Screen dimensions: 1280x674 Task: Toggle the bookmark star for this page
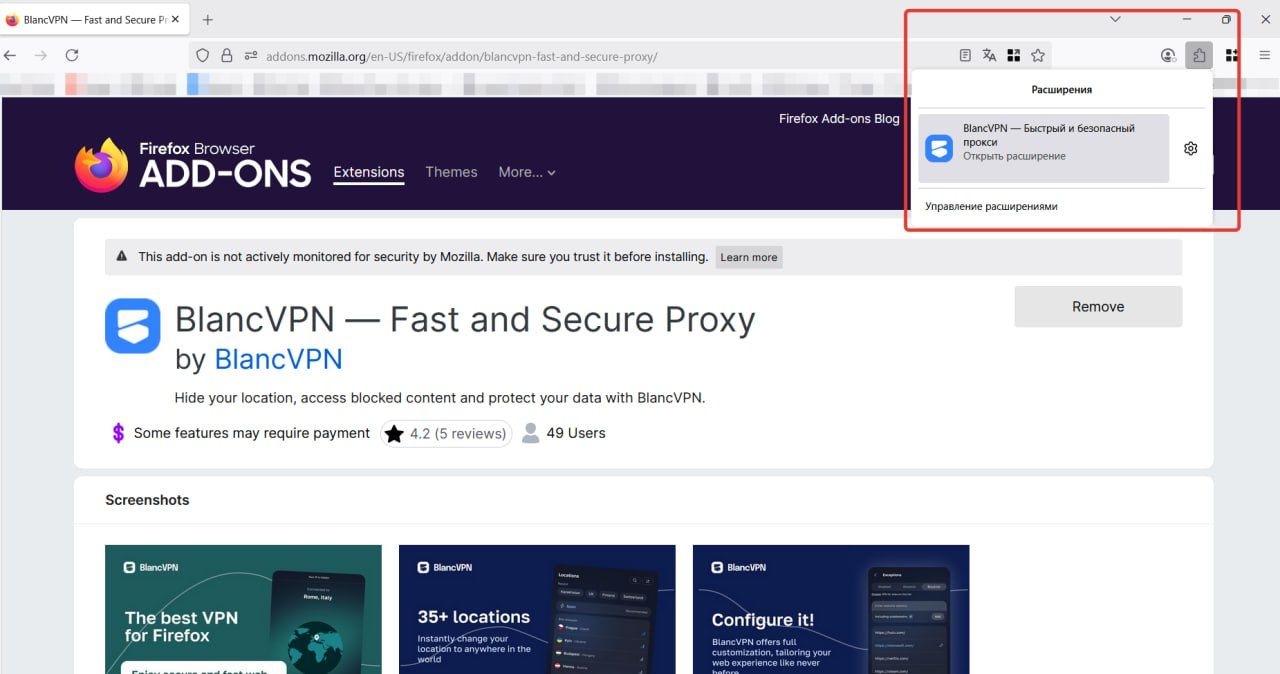(1038, 55)
